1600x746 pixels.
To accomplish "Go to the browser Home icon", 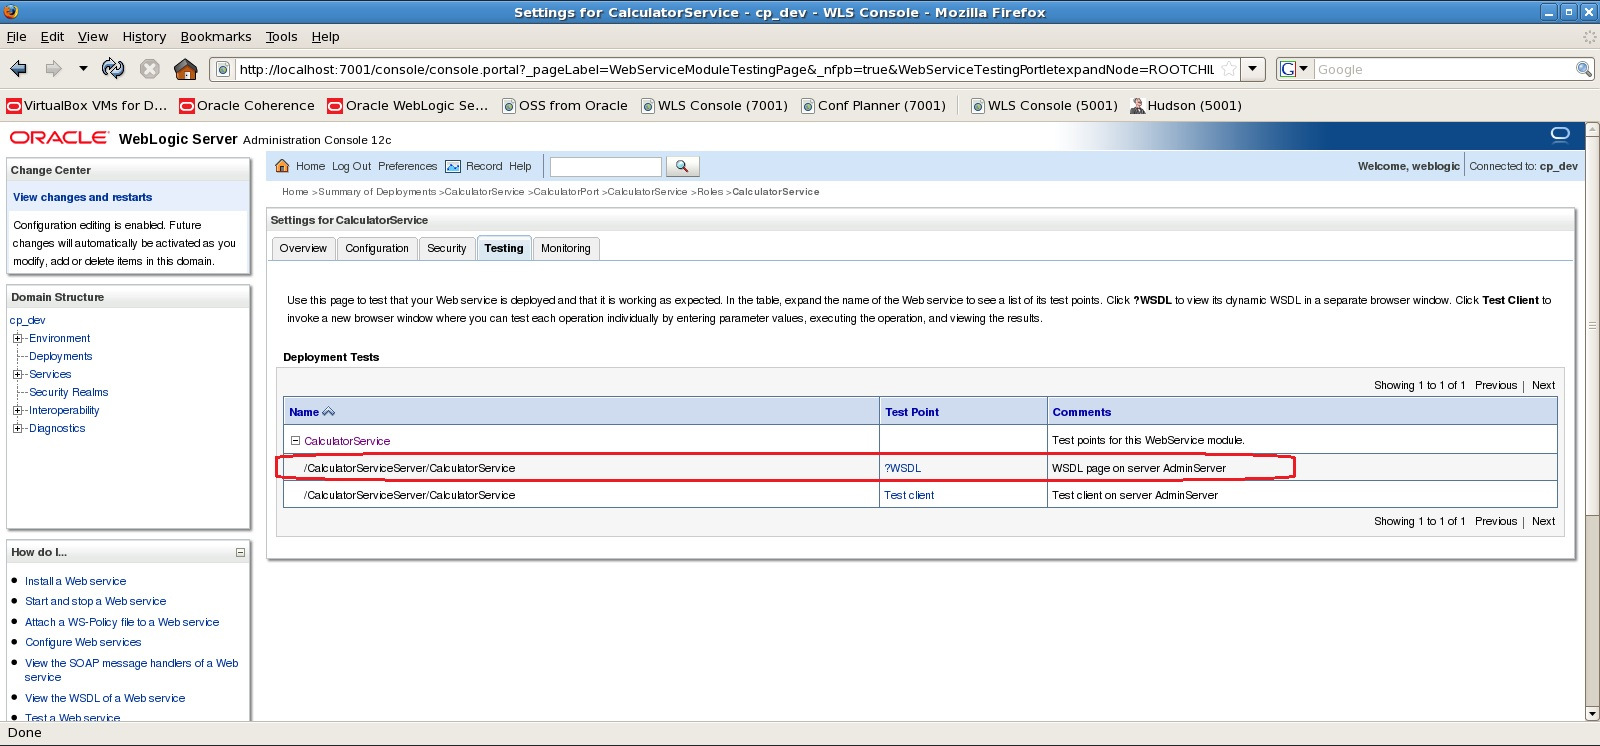I will (x=186, y=69).
